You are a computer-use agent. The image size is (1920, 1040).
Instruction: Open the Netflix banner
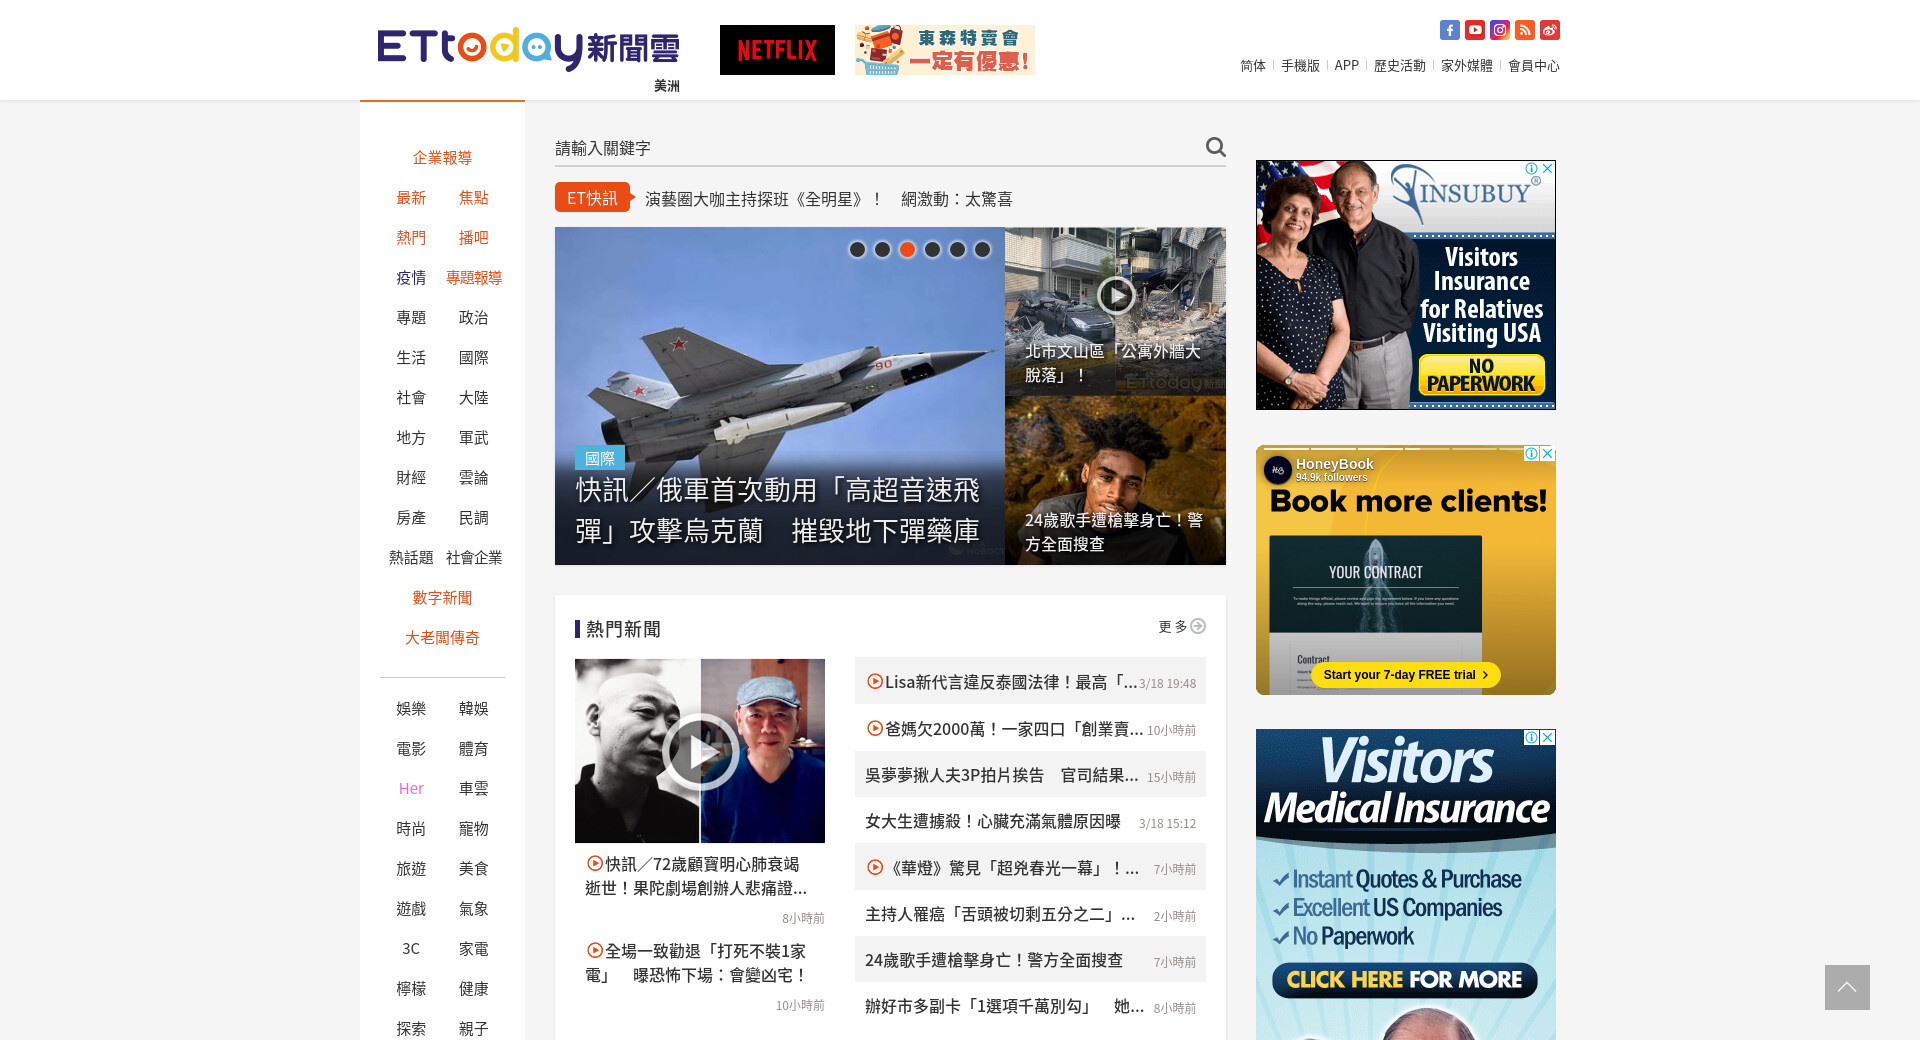coord(777,50)
